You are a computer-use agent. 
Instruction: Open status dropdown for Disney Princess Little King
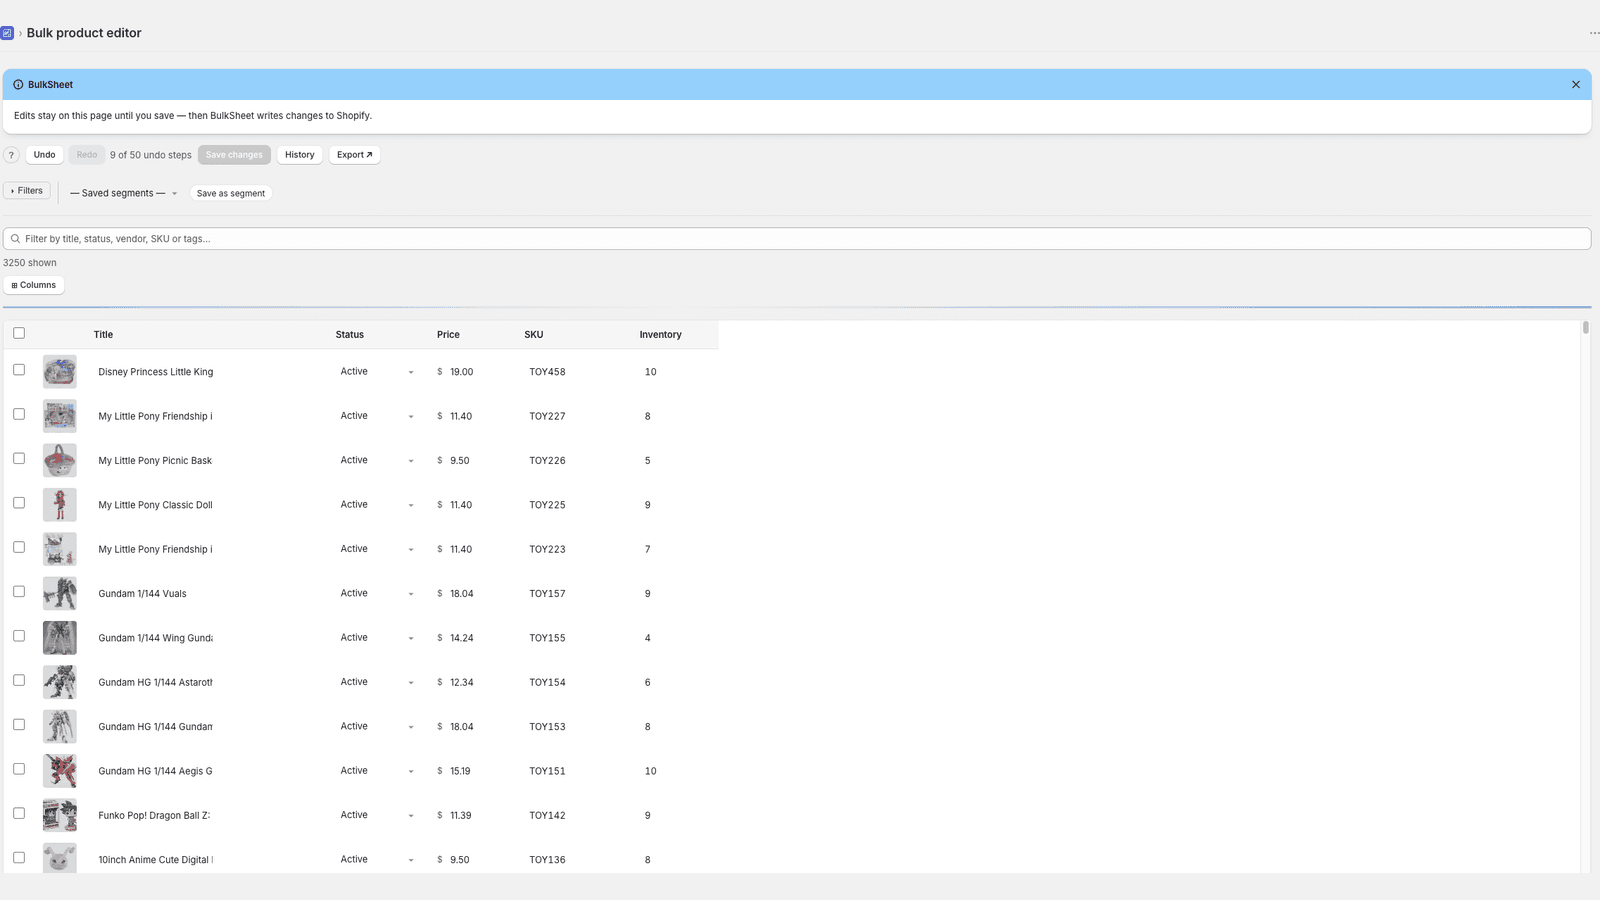tap(376, 372)
